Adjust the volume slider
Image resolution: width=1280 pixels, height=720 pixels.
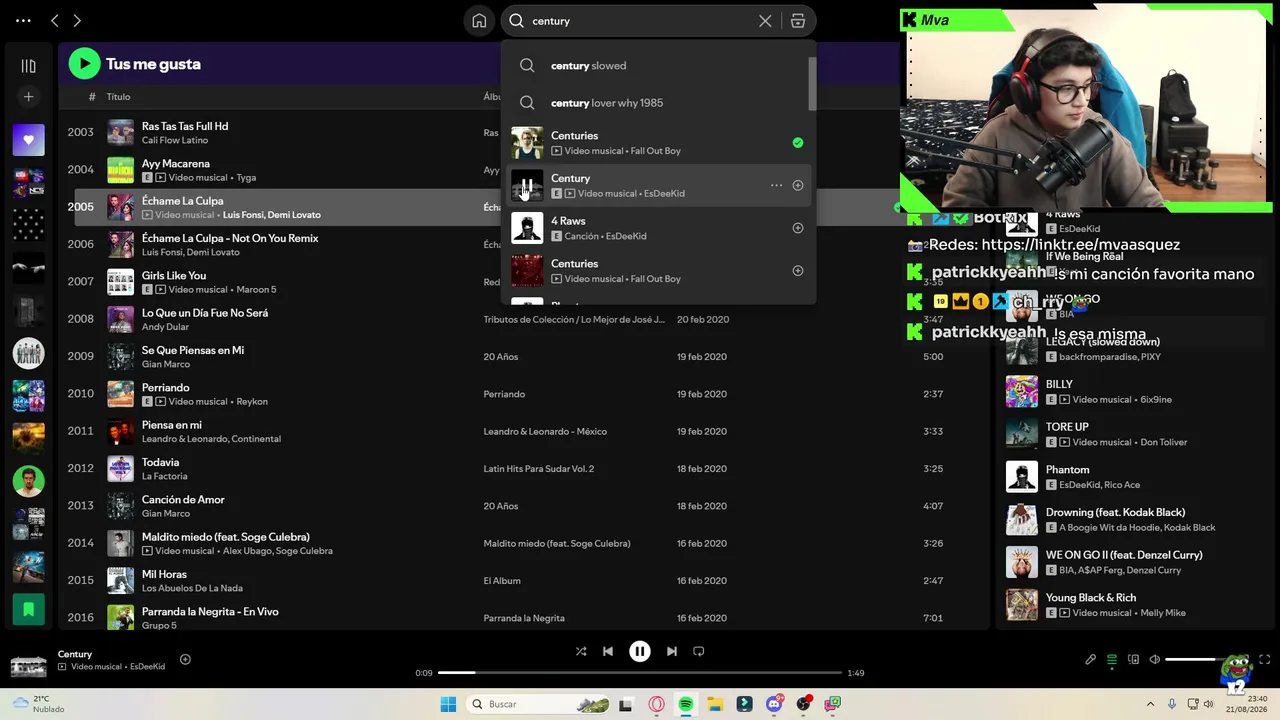click(x=1195, y=660)
